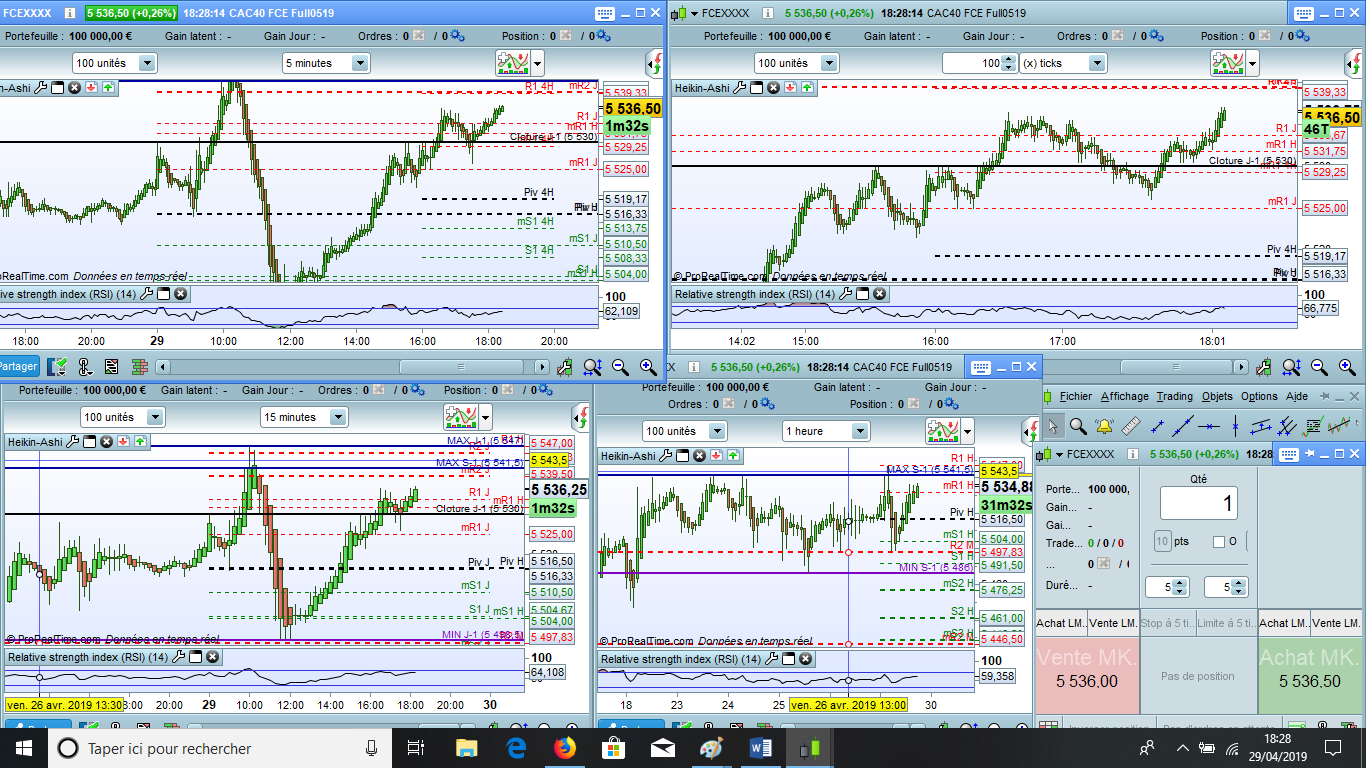Image resolution: width=1366 pixels, height=768 pixels.
Task: Click the Partager button
Action: pos(18,367)
